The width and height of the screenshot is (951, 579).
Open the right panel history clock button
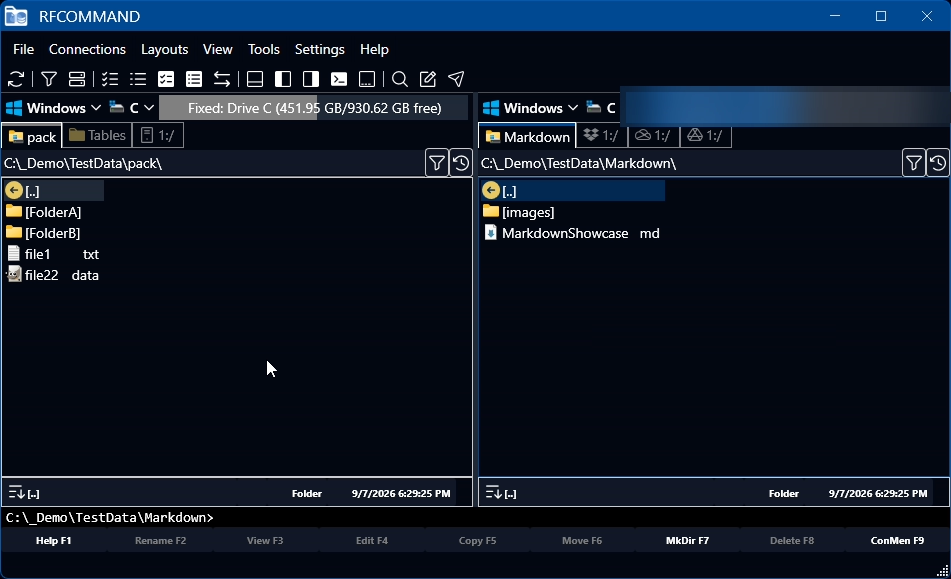(x=938, y=163)
